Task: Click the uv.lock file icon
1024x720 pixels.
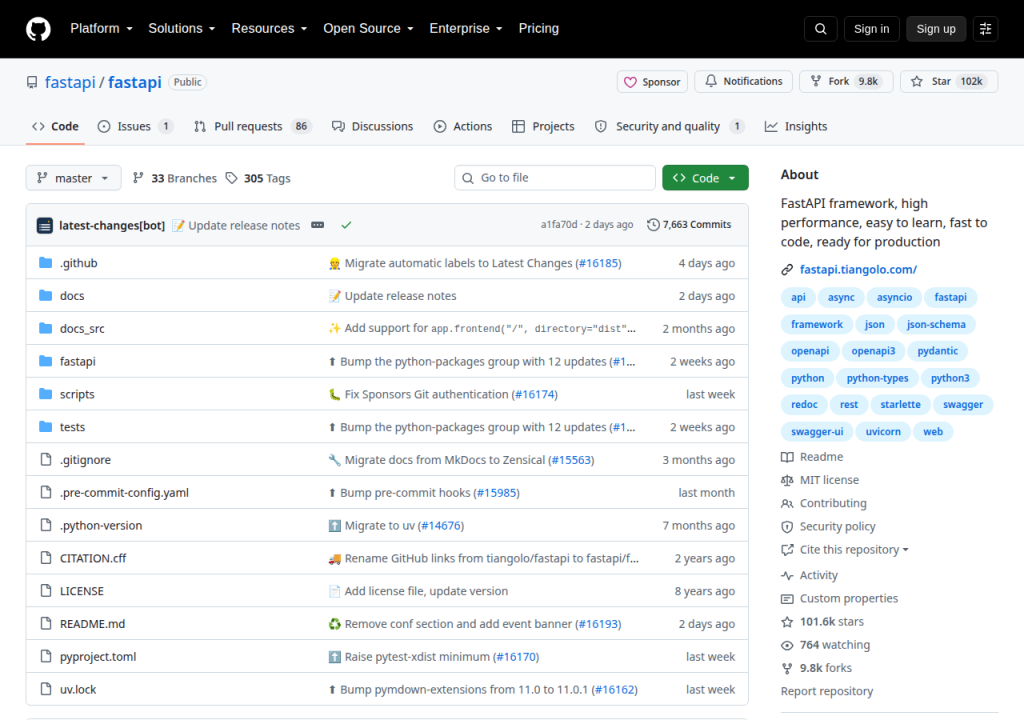Action: coord(46,689)
